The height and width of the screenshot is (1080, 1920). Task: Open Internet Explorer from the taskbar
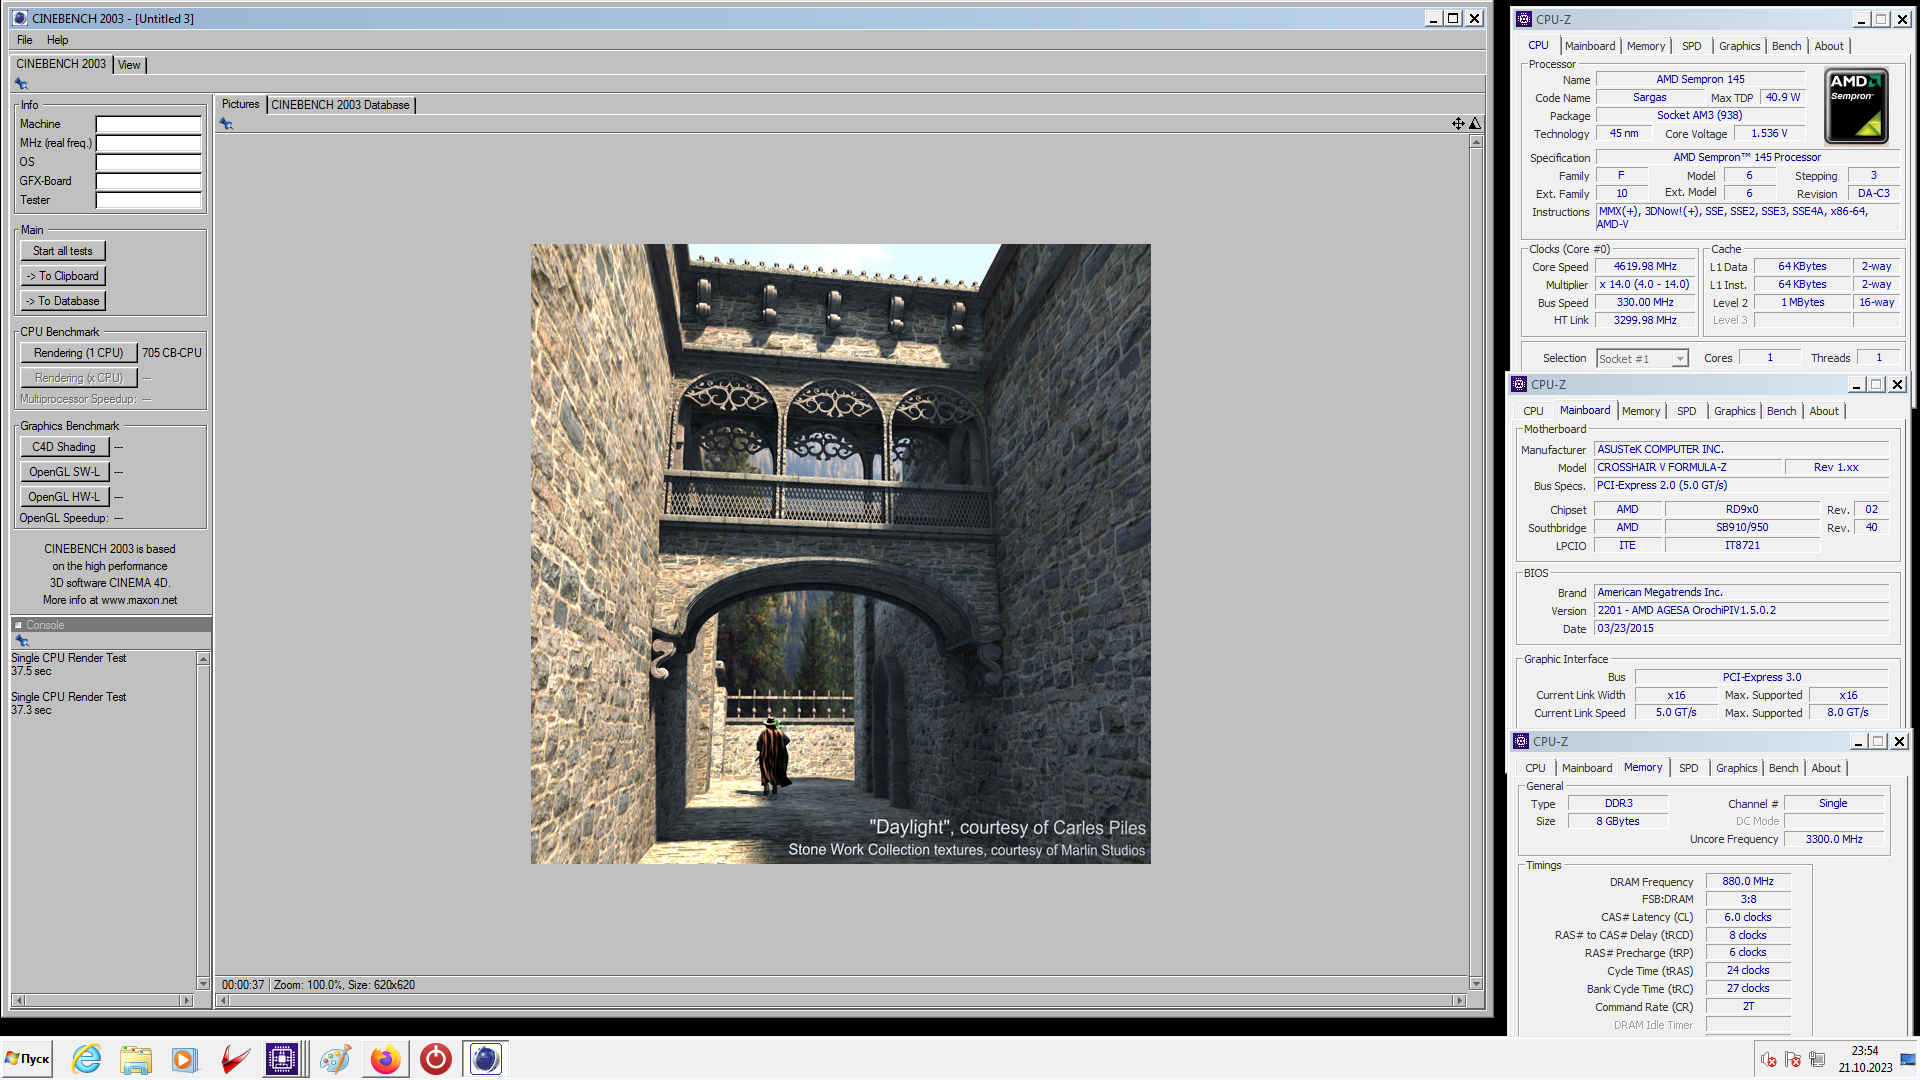(x=86, y=1059)
